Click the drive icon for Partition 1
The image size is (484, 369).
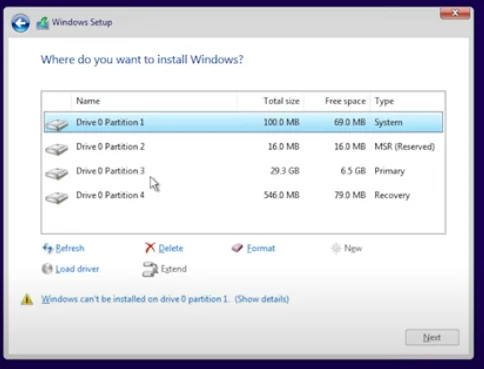(57, 124)
